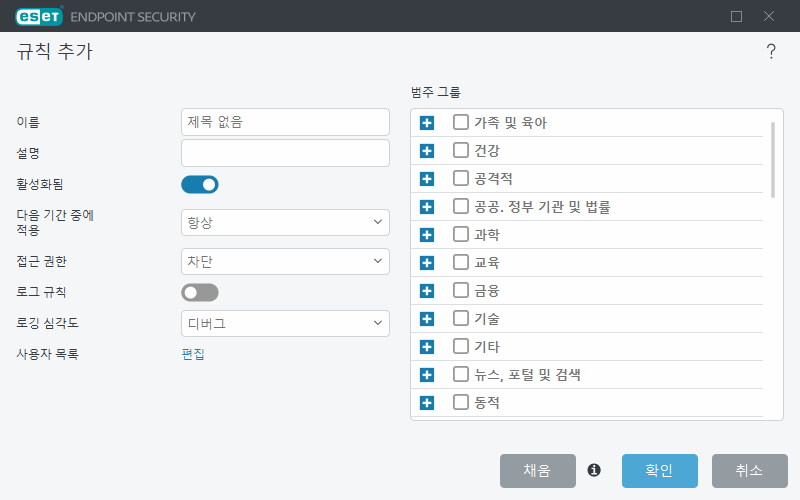
Task: Click the category list scrollbar
Action: tap(773, 160)
